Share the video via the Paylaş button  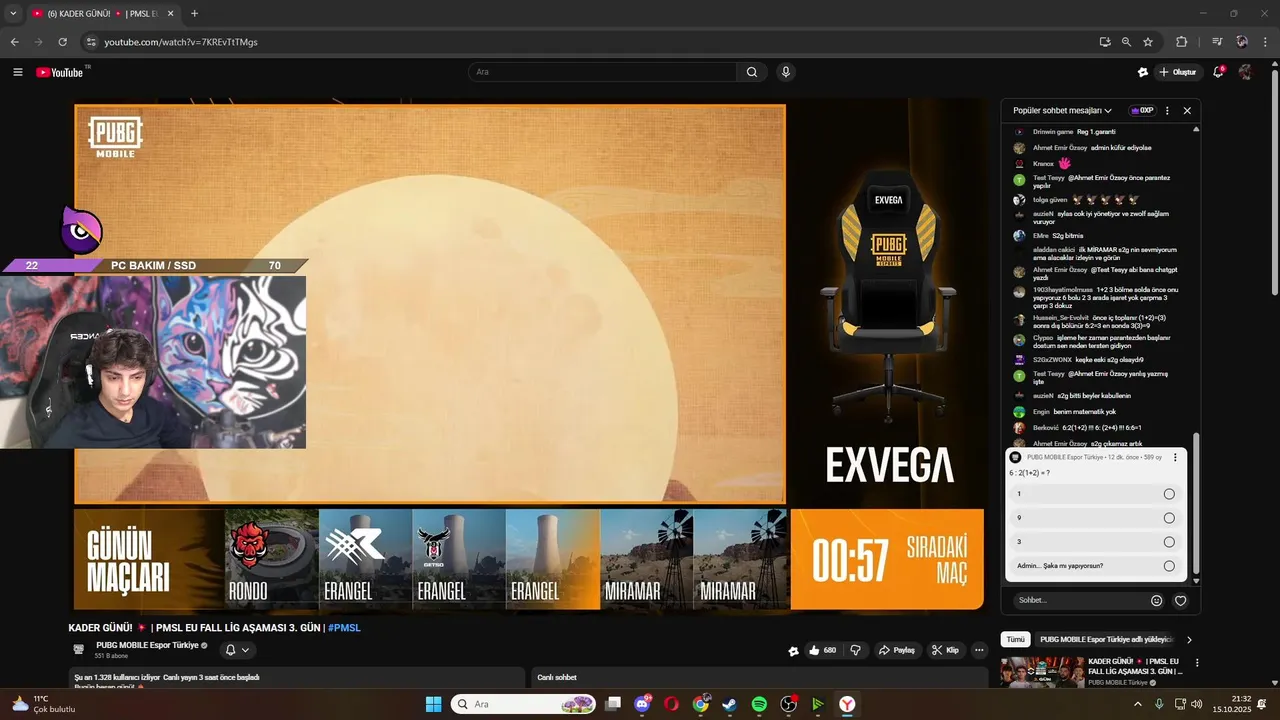[897, 650]
